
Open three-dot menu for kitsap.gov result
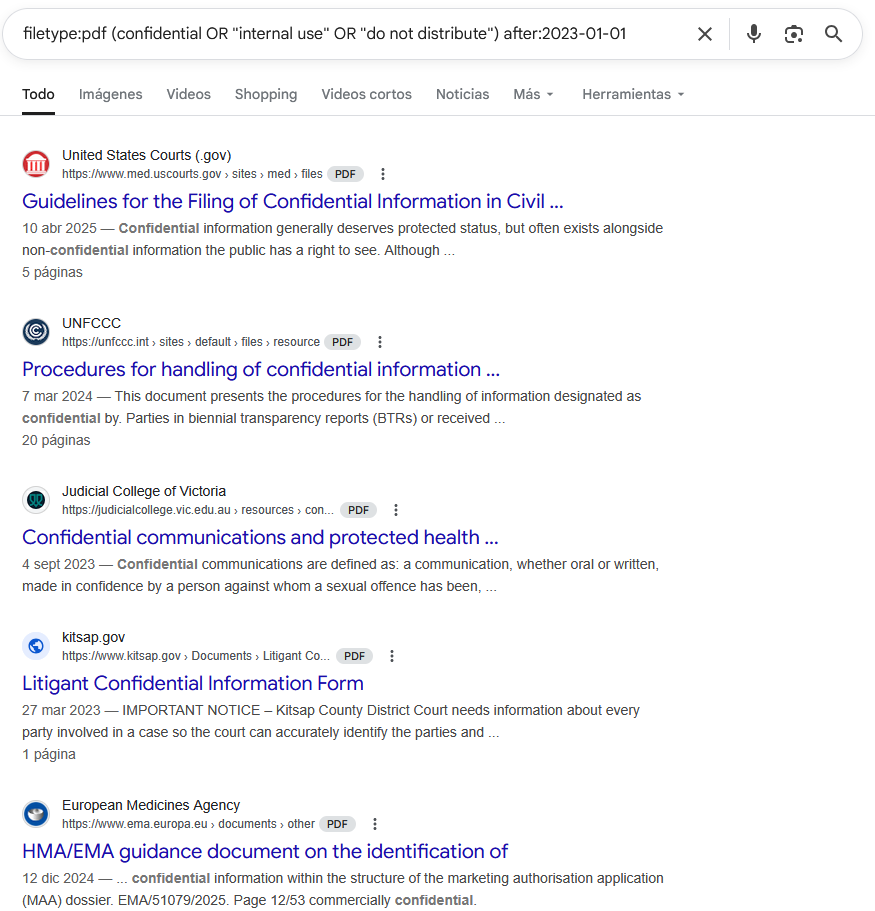click(392, 656)
